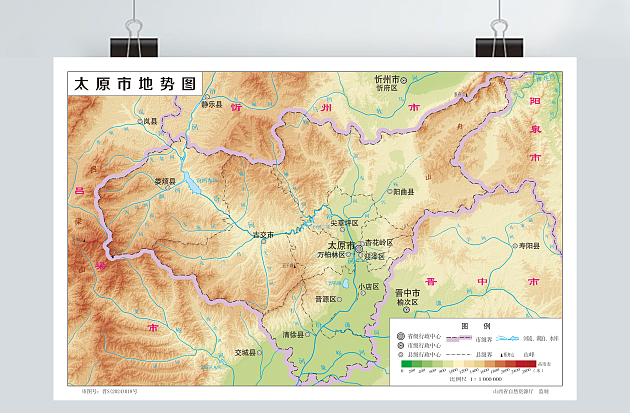Click the 图例 legend heading
The height and width of the screenshot is (413, 630).
tap(469, 325)
